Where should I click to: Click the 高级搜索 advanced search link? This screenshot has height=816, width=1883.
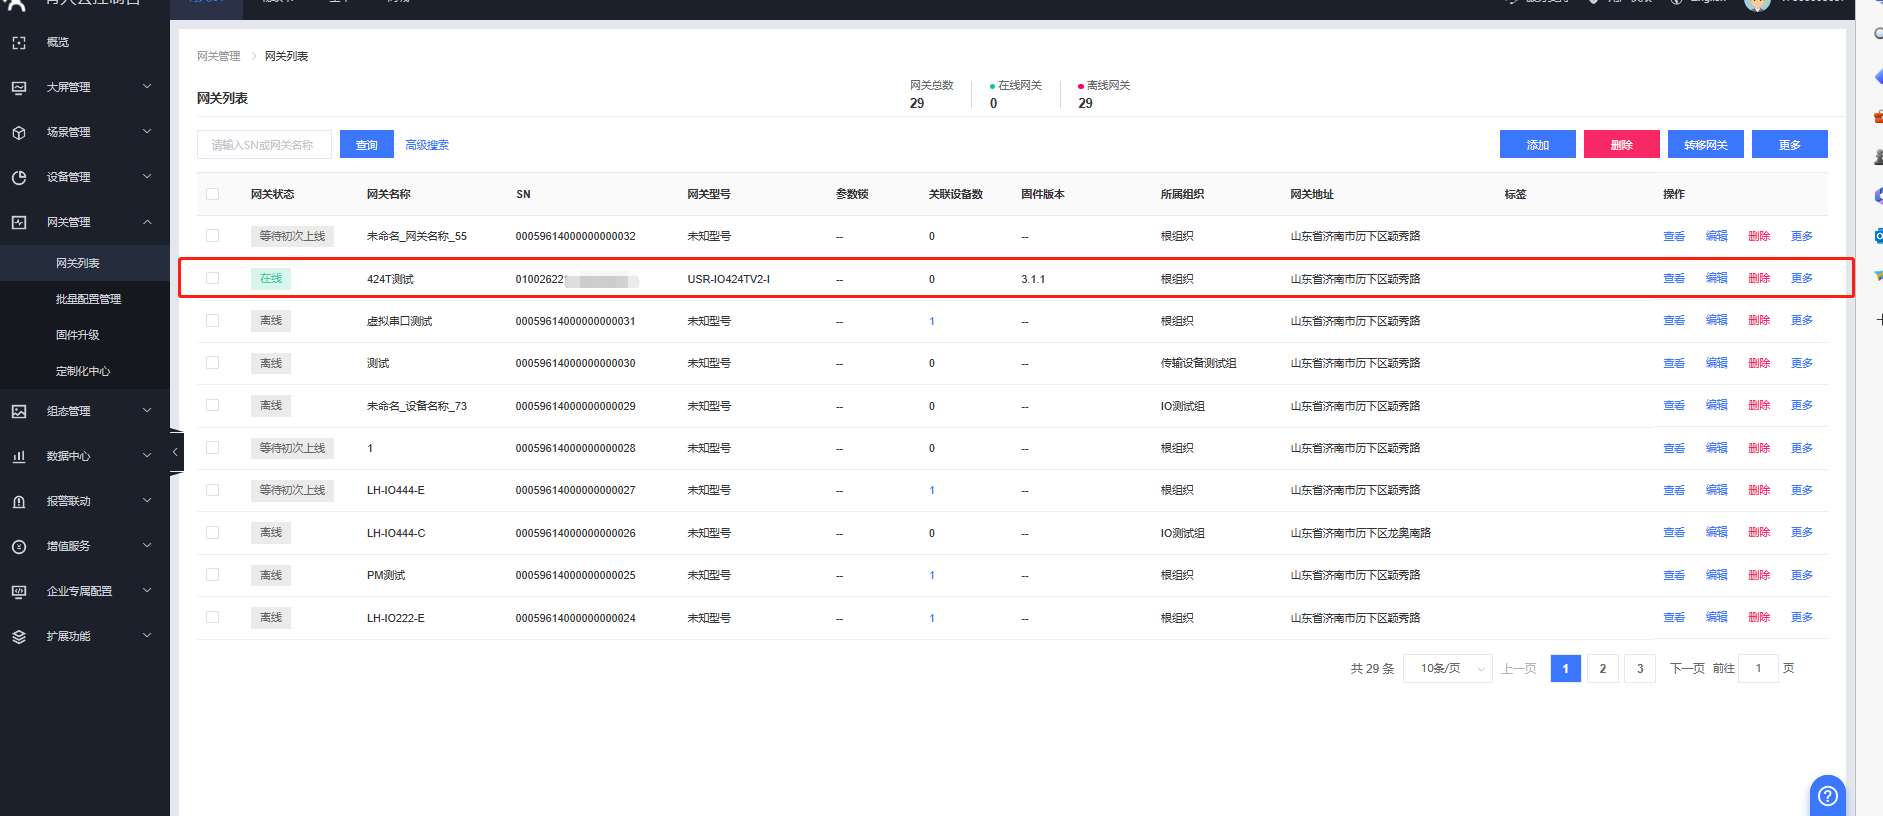[x=427, y=145]
